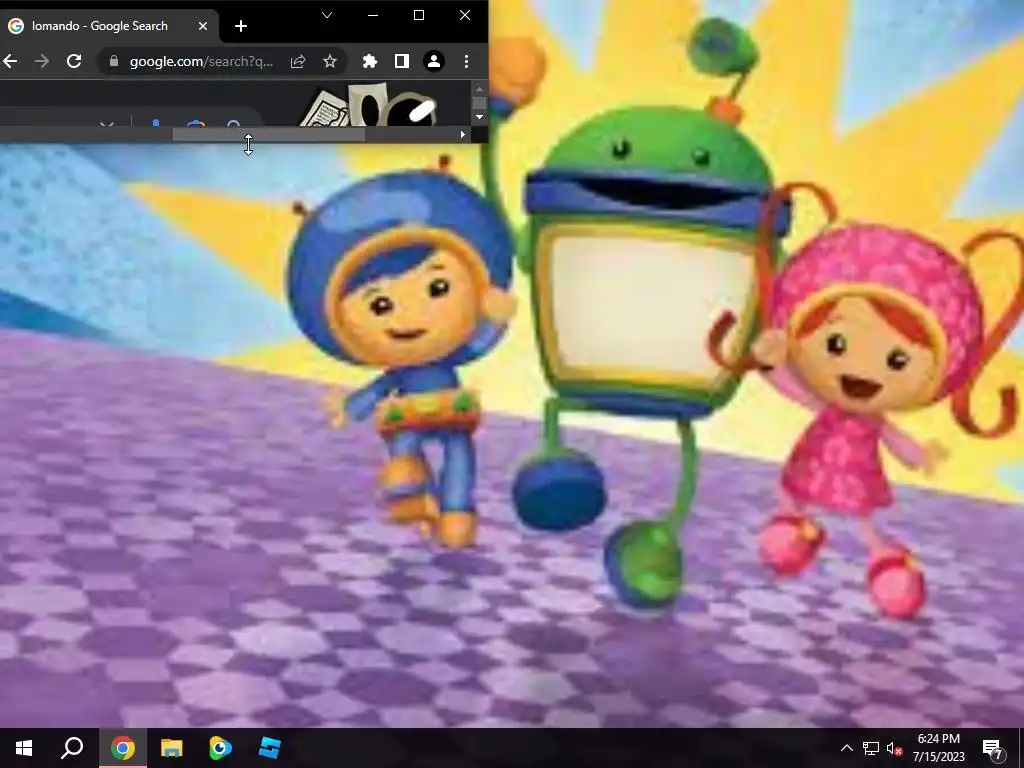The image size is (1024, 768).
Task: Click the horizontal scrollbar thumb
Action: coord(268,135)
